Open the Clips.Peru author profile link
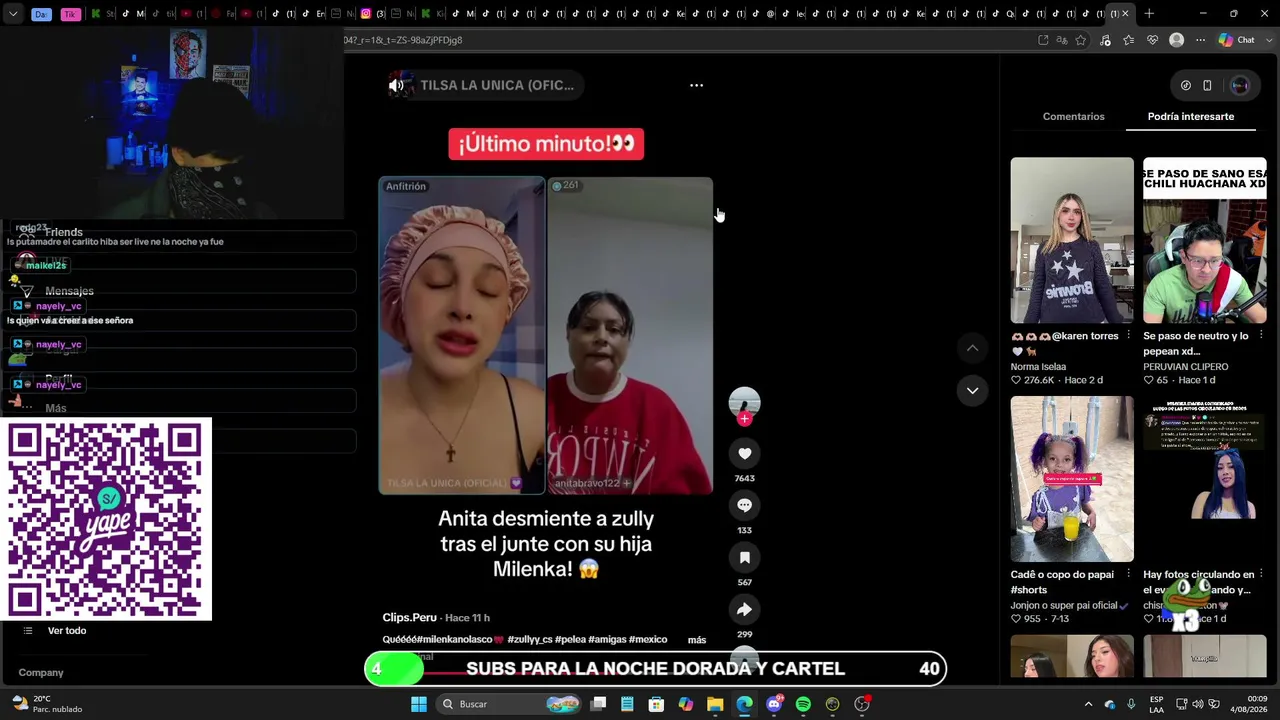The height and width of the screenshot is (720, 1280). pos(409,618)
